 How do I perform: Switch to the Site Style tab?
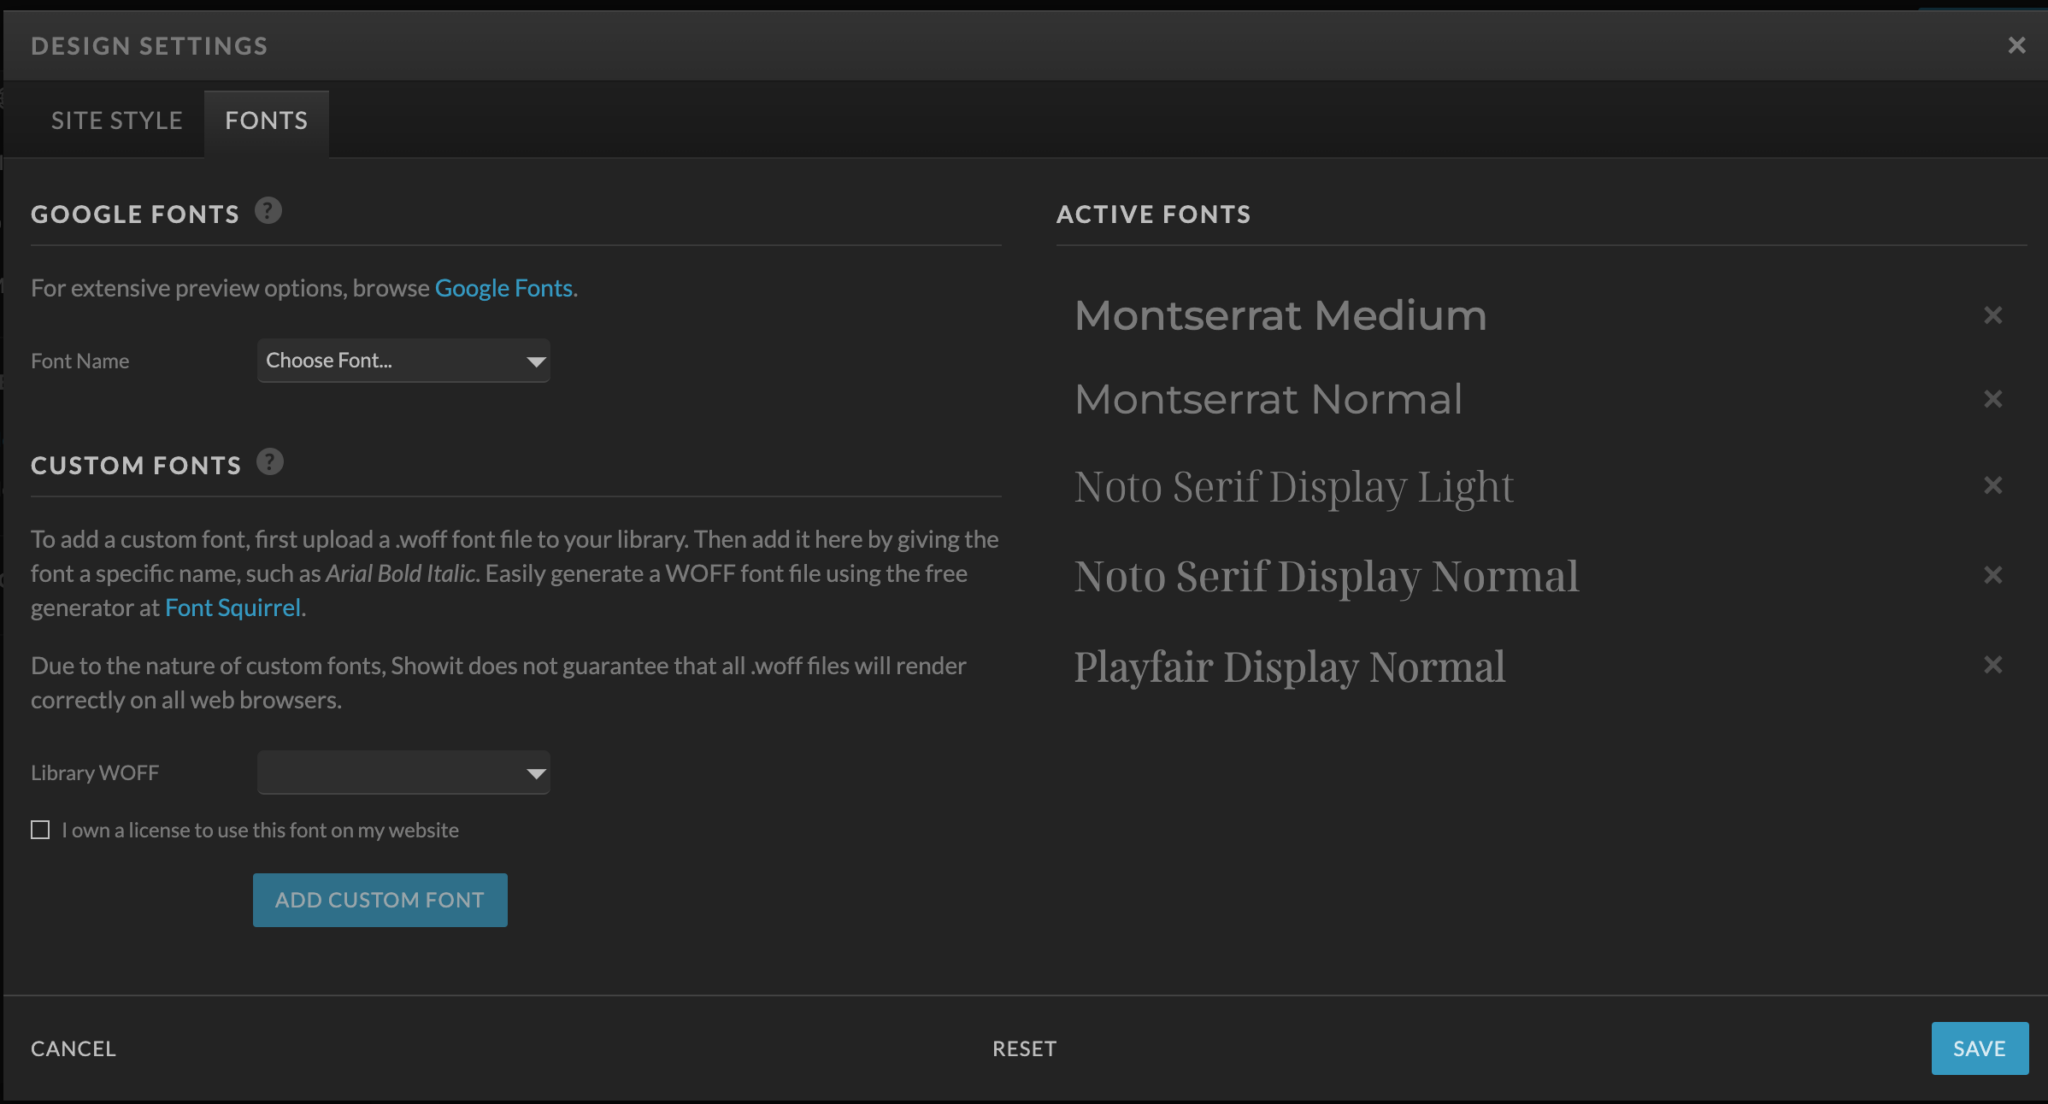tap(117, 121)
